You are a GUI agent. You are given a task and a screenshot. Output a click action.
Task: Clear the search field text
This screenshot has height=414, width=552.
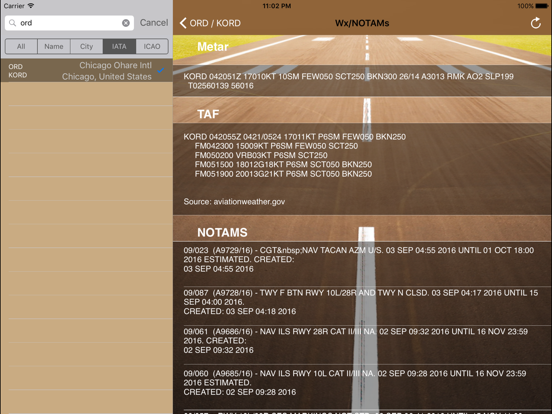click(x=126, y=23)
